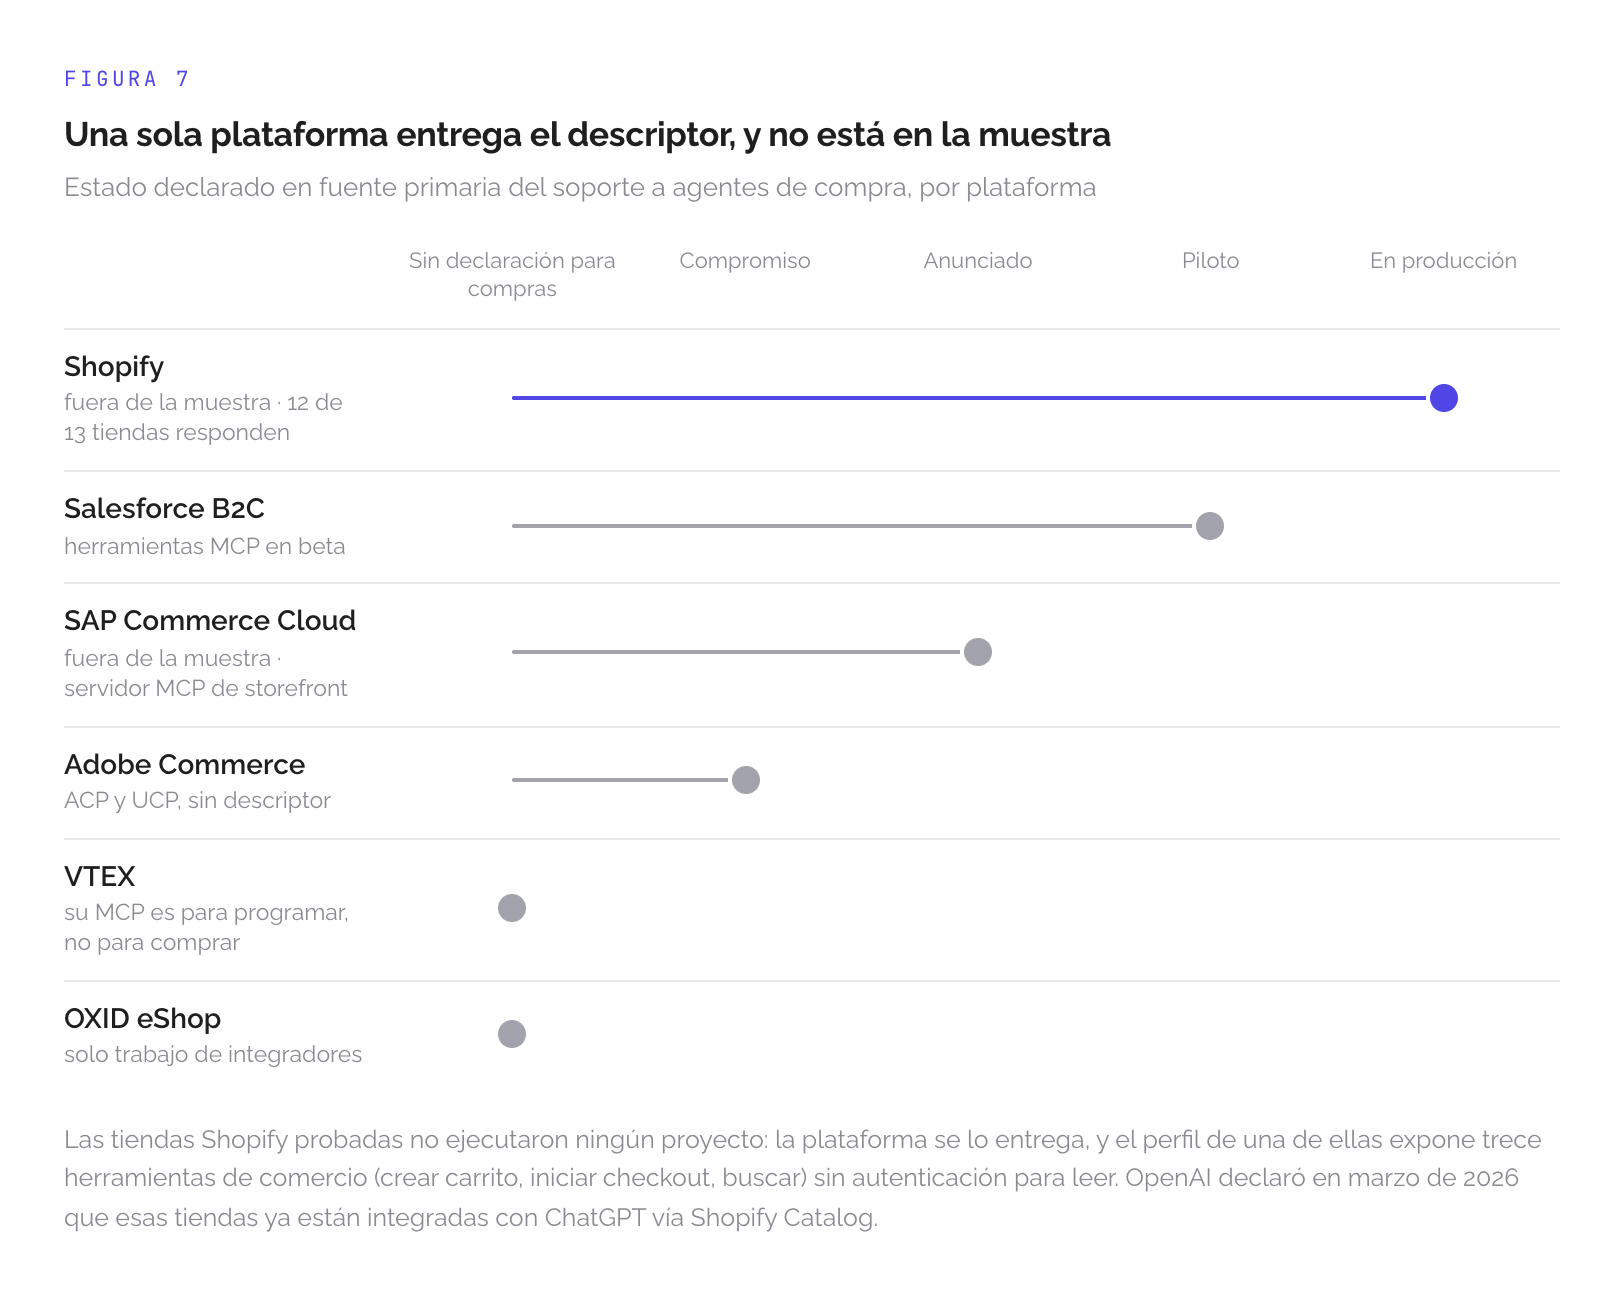The width and height of the screenshot is (1624, 1296).
Task: Click the blue Shopify dot marker
Action: [x=1443, y=398]
